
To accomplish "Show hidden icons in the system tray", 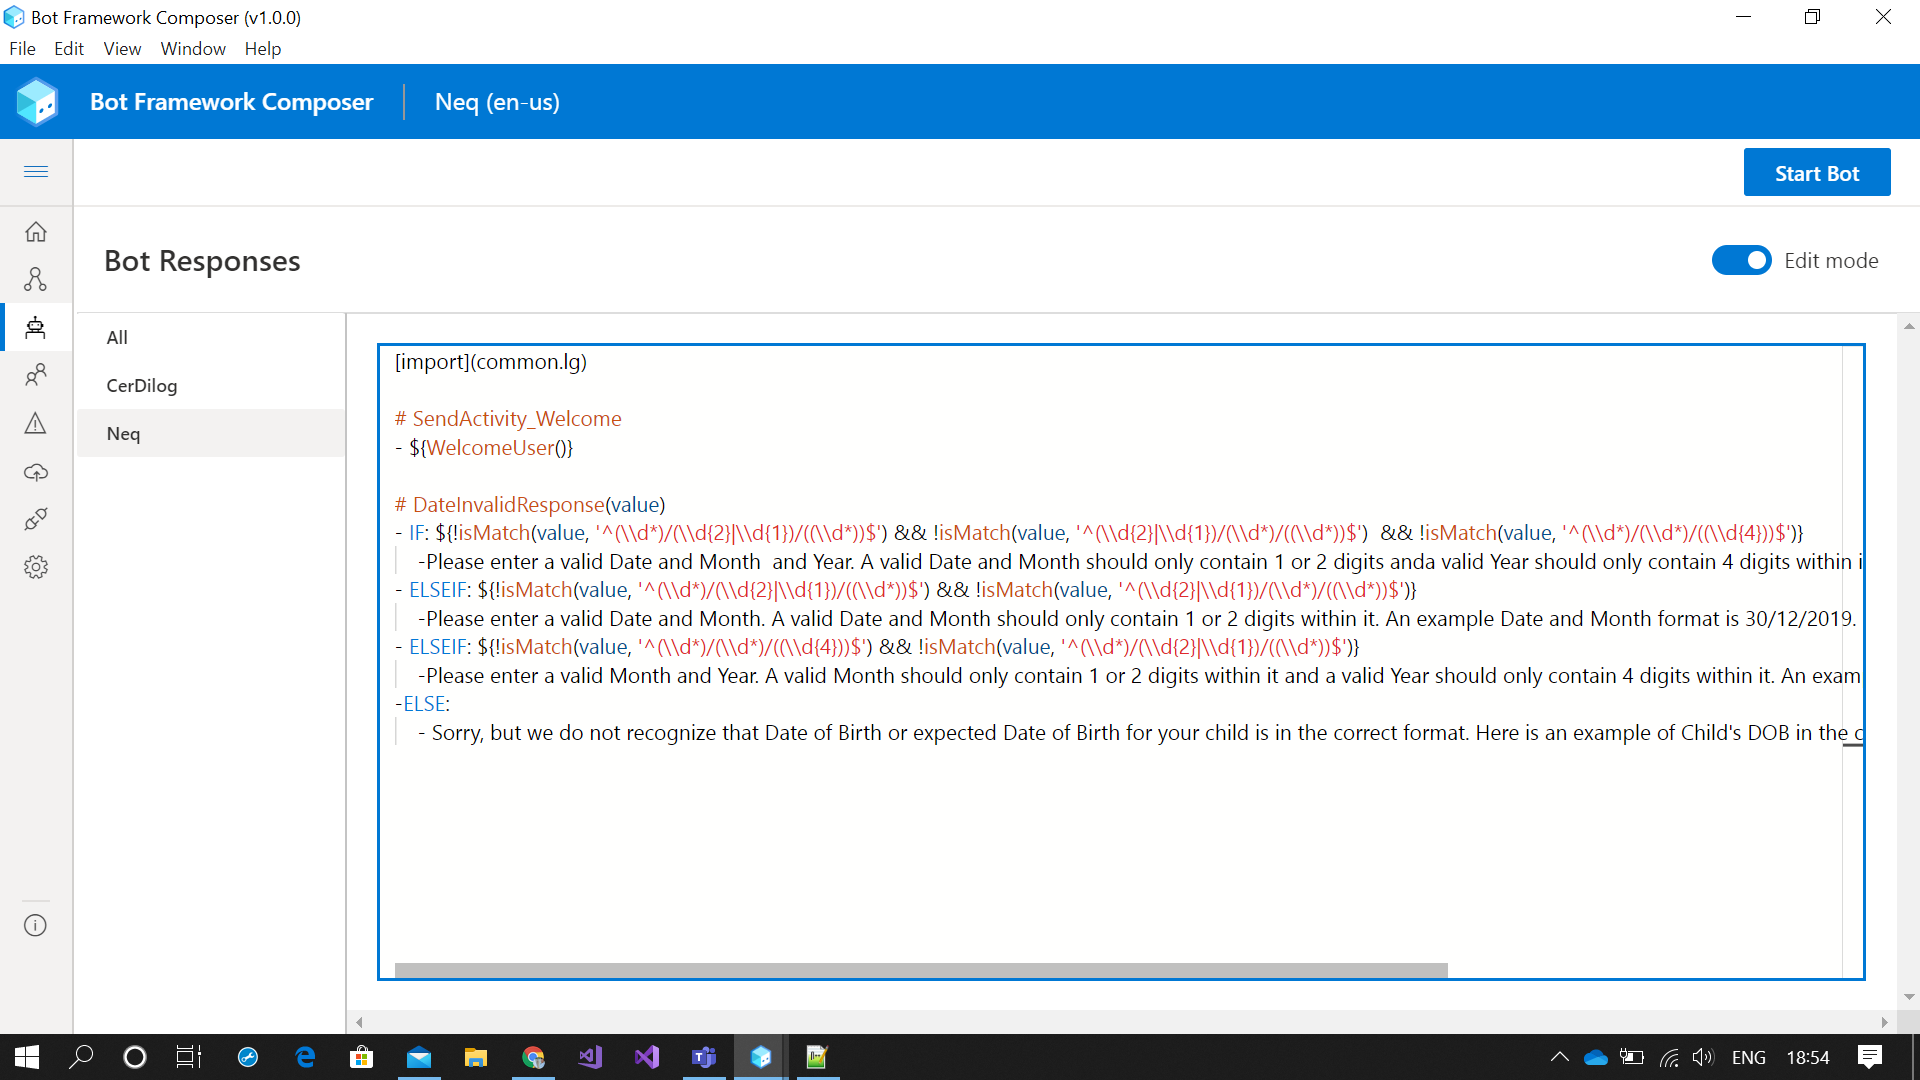I will click(x=1559, y=1057).
